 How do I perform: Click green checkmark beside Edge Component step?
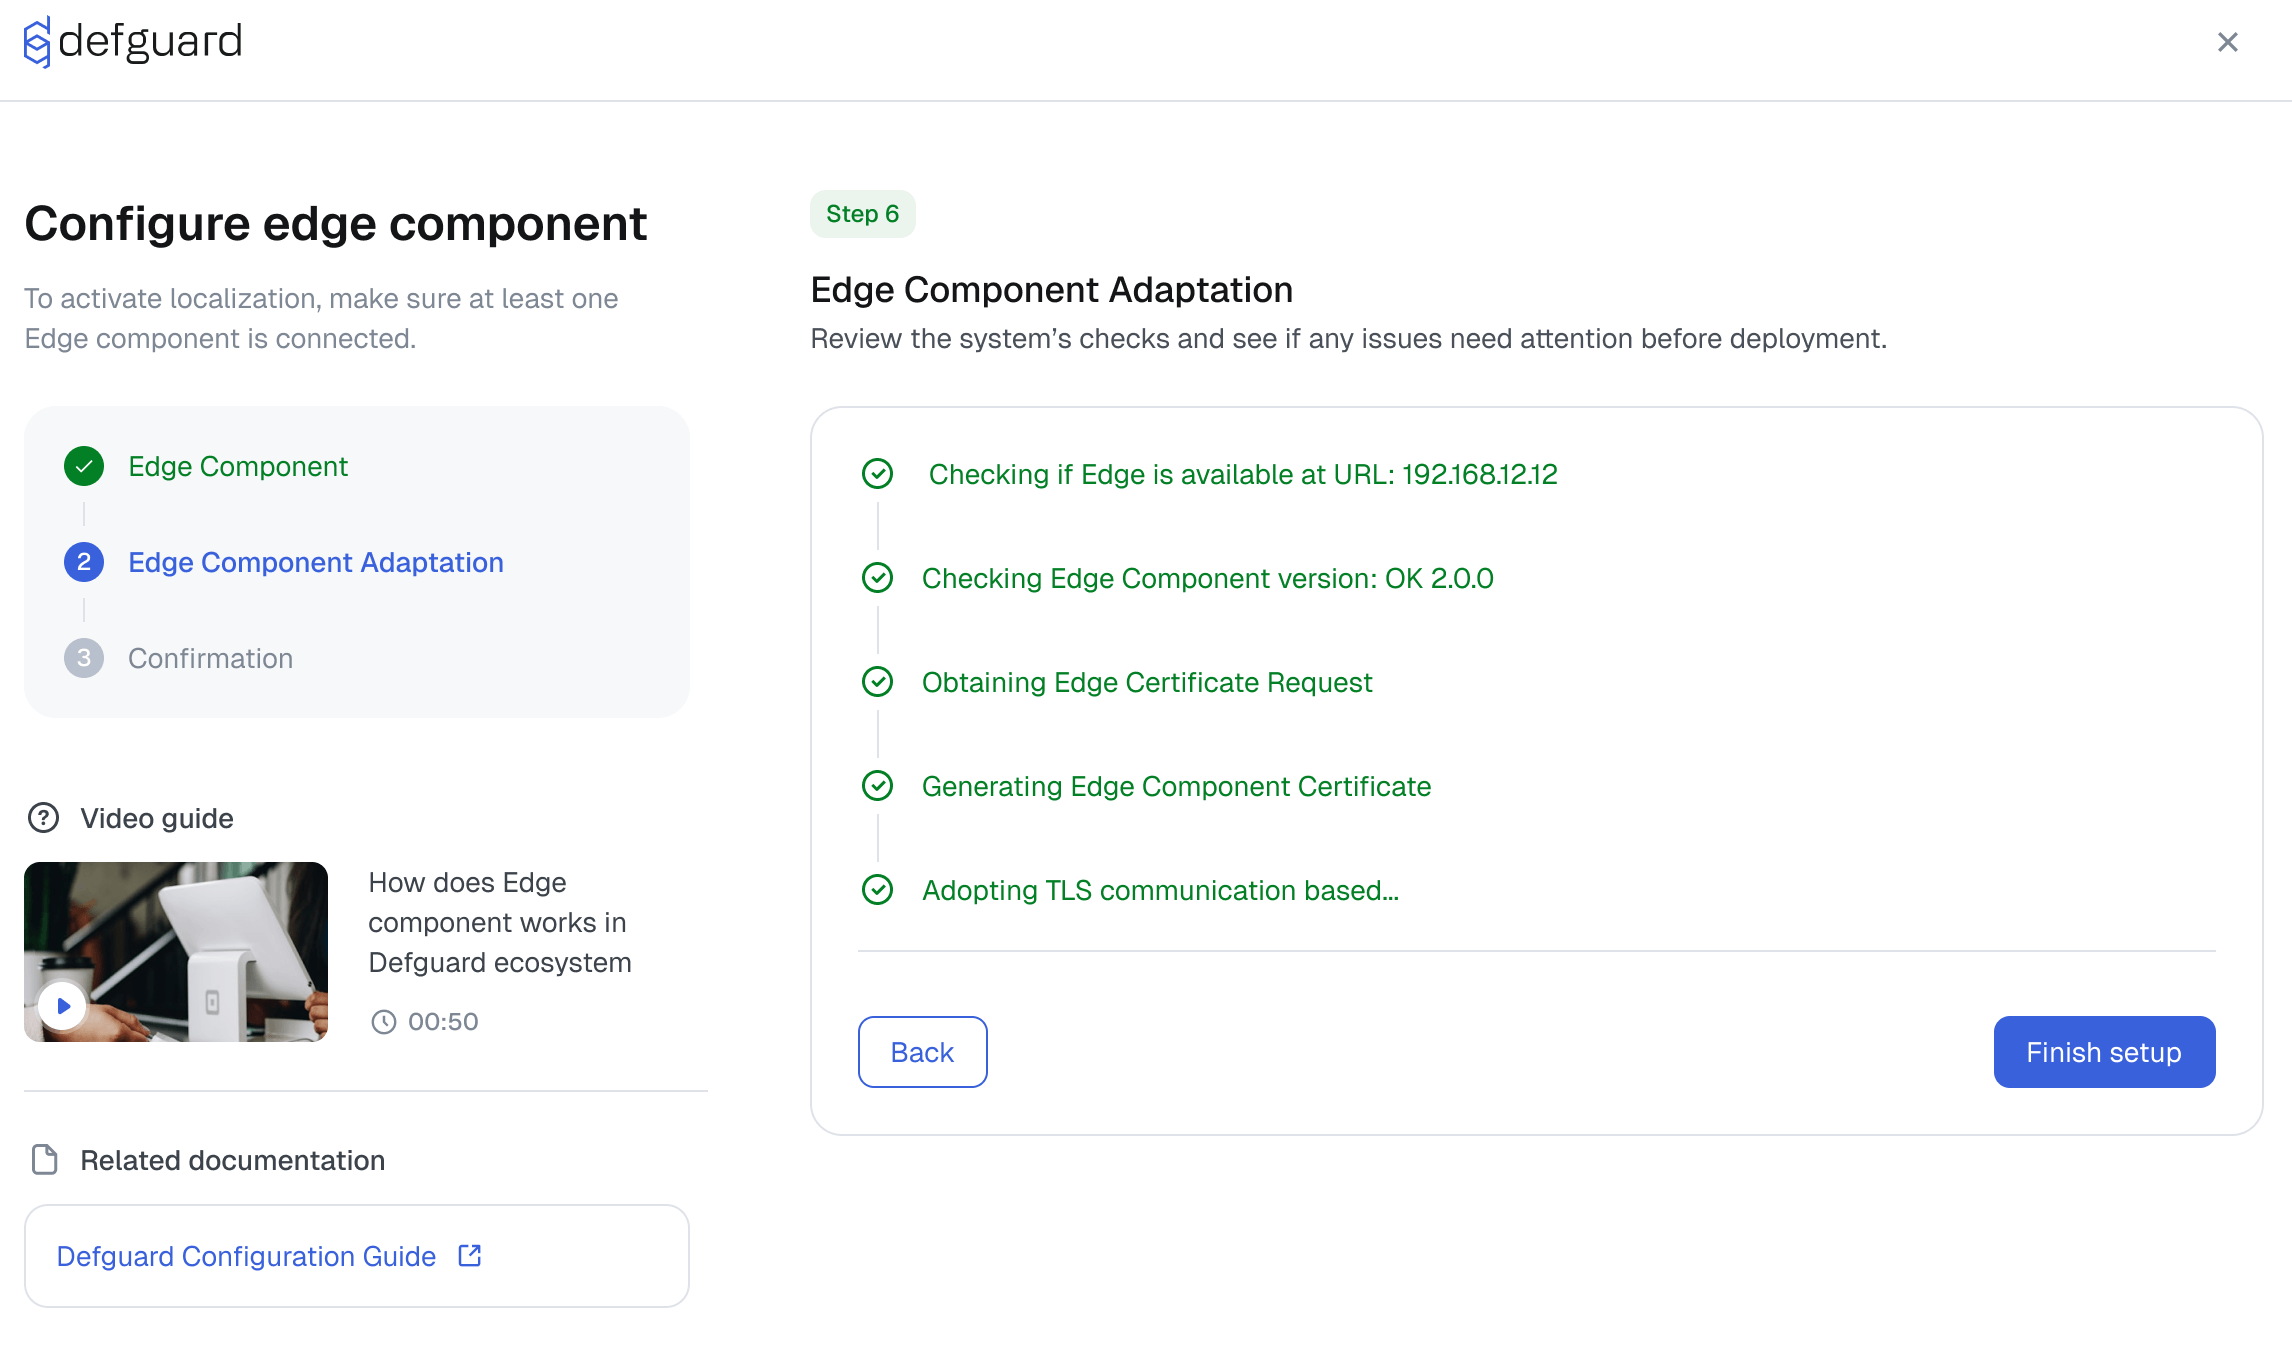point(84,466)
